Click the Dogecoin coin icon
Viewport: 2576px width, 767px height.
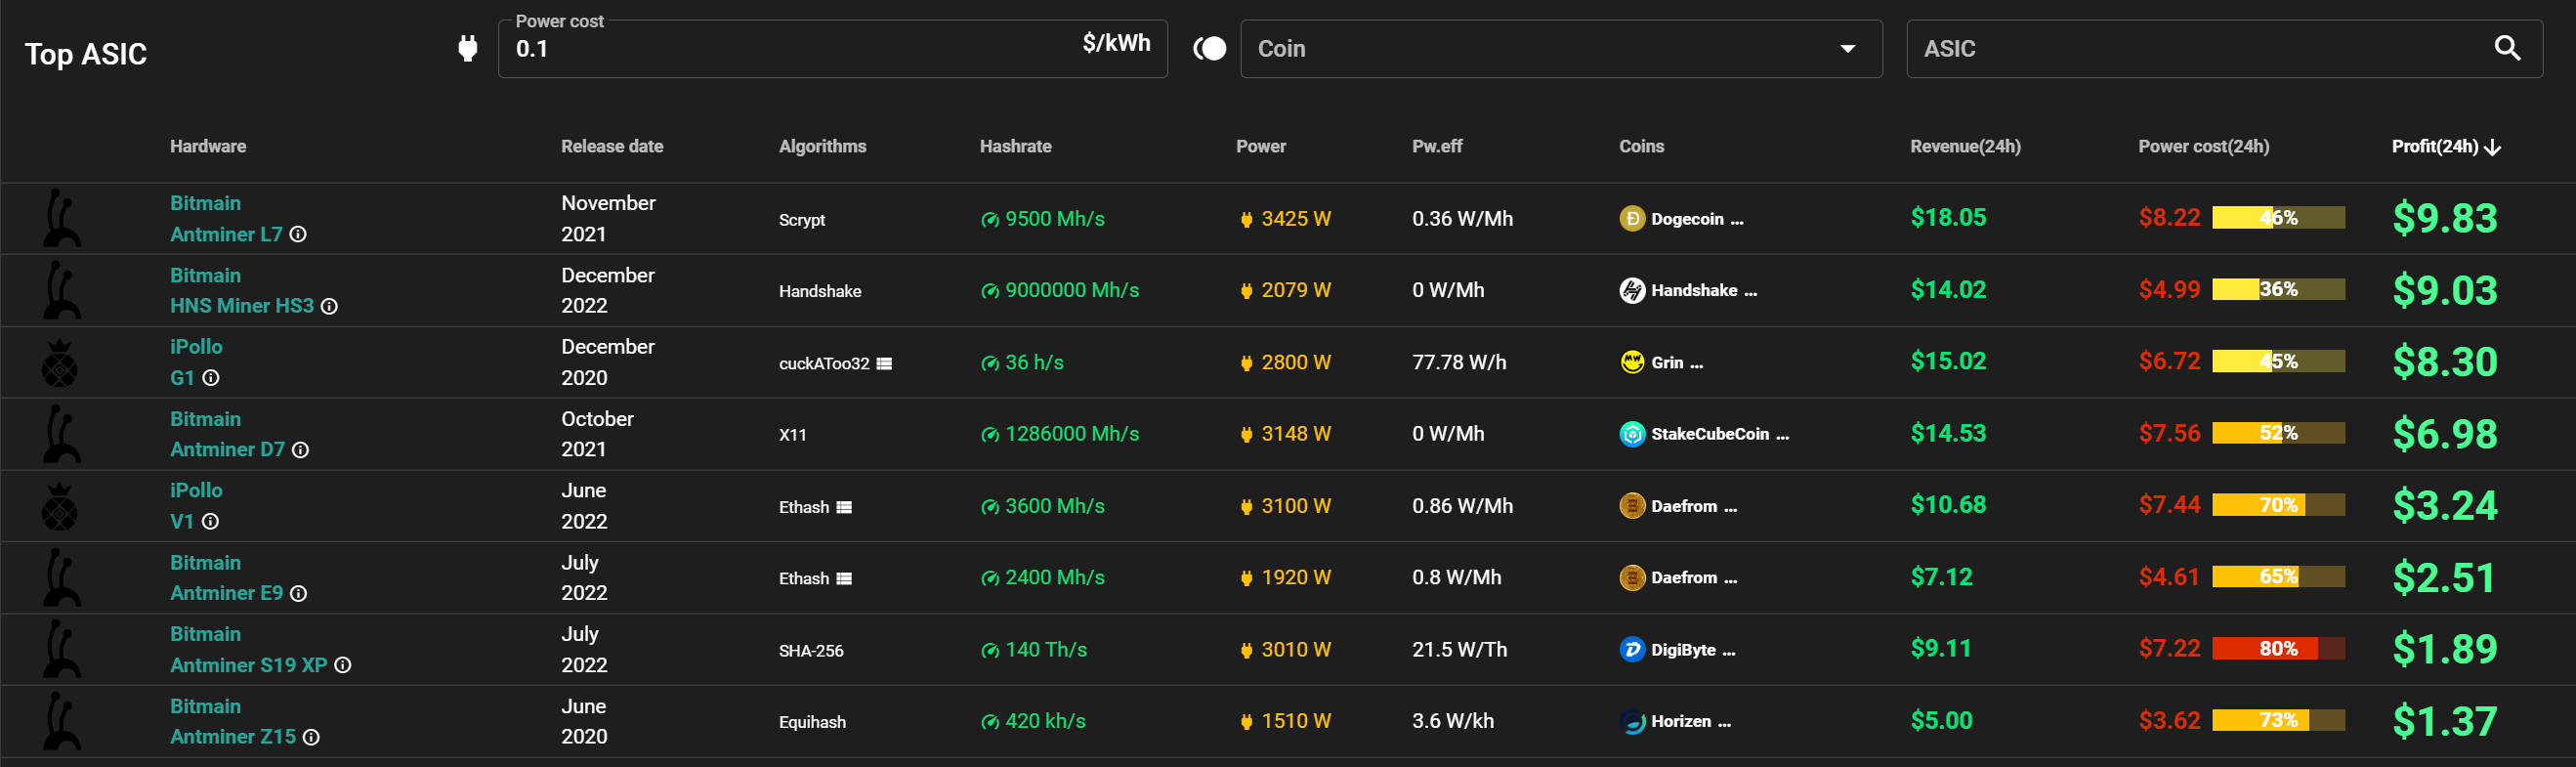coord(1632,219)
